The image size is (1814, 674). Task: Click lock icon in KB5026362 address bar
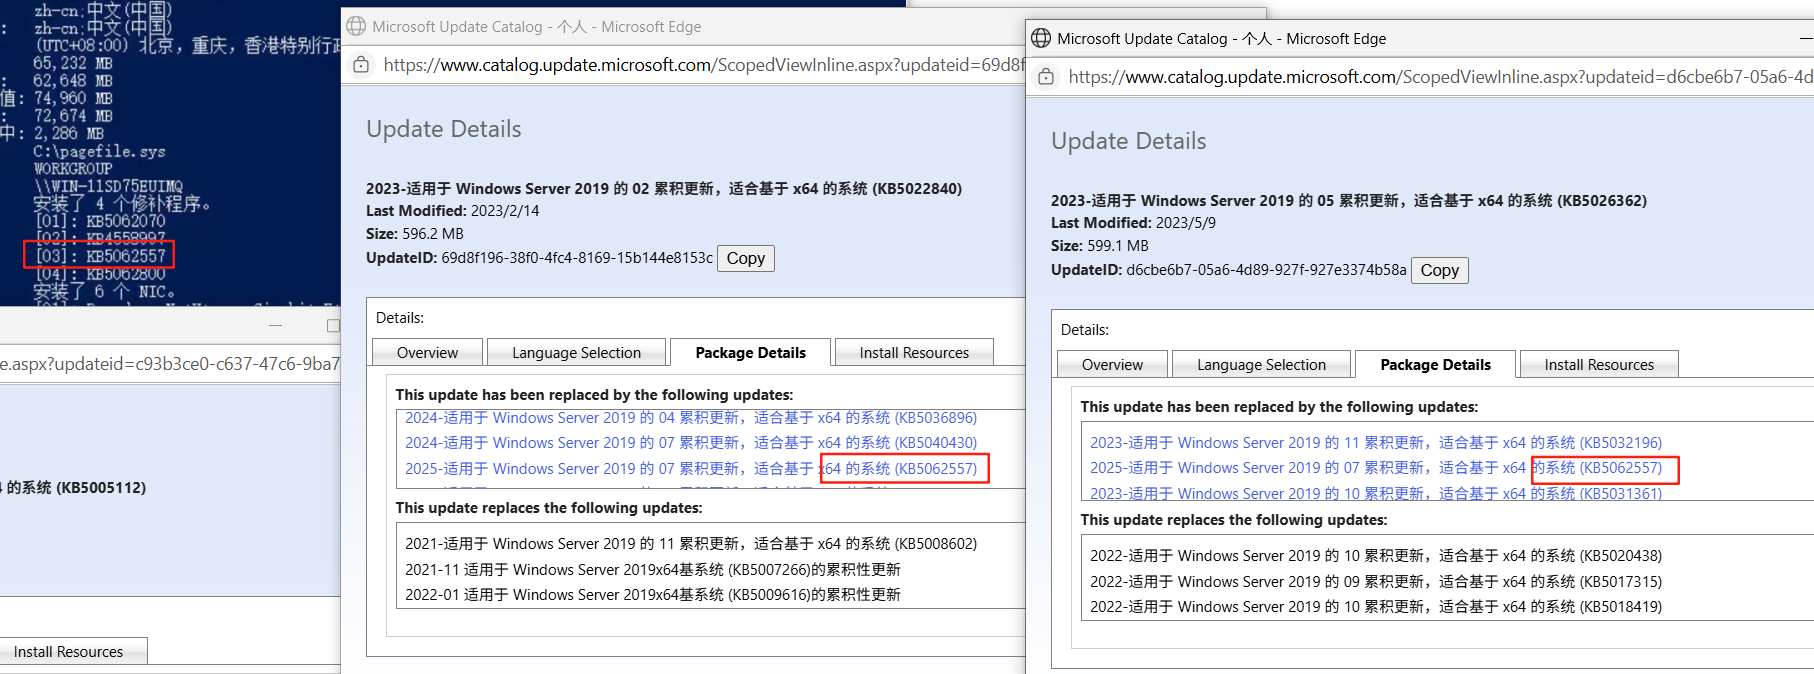tap(1046, 77)
